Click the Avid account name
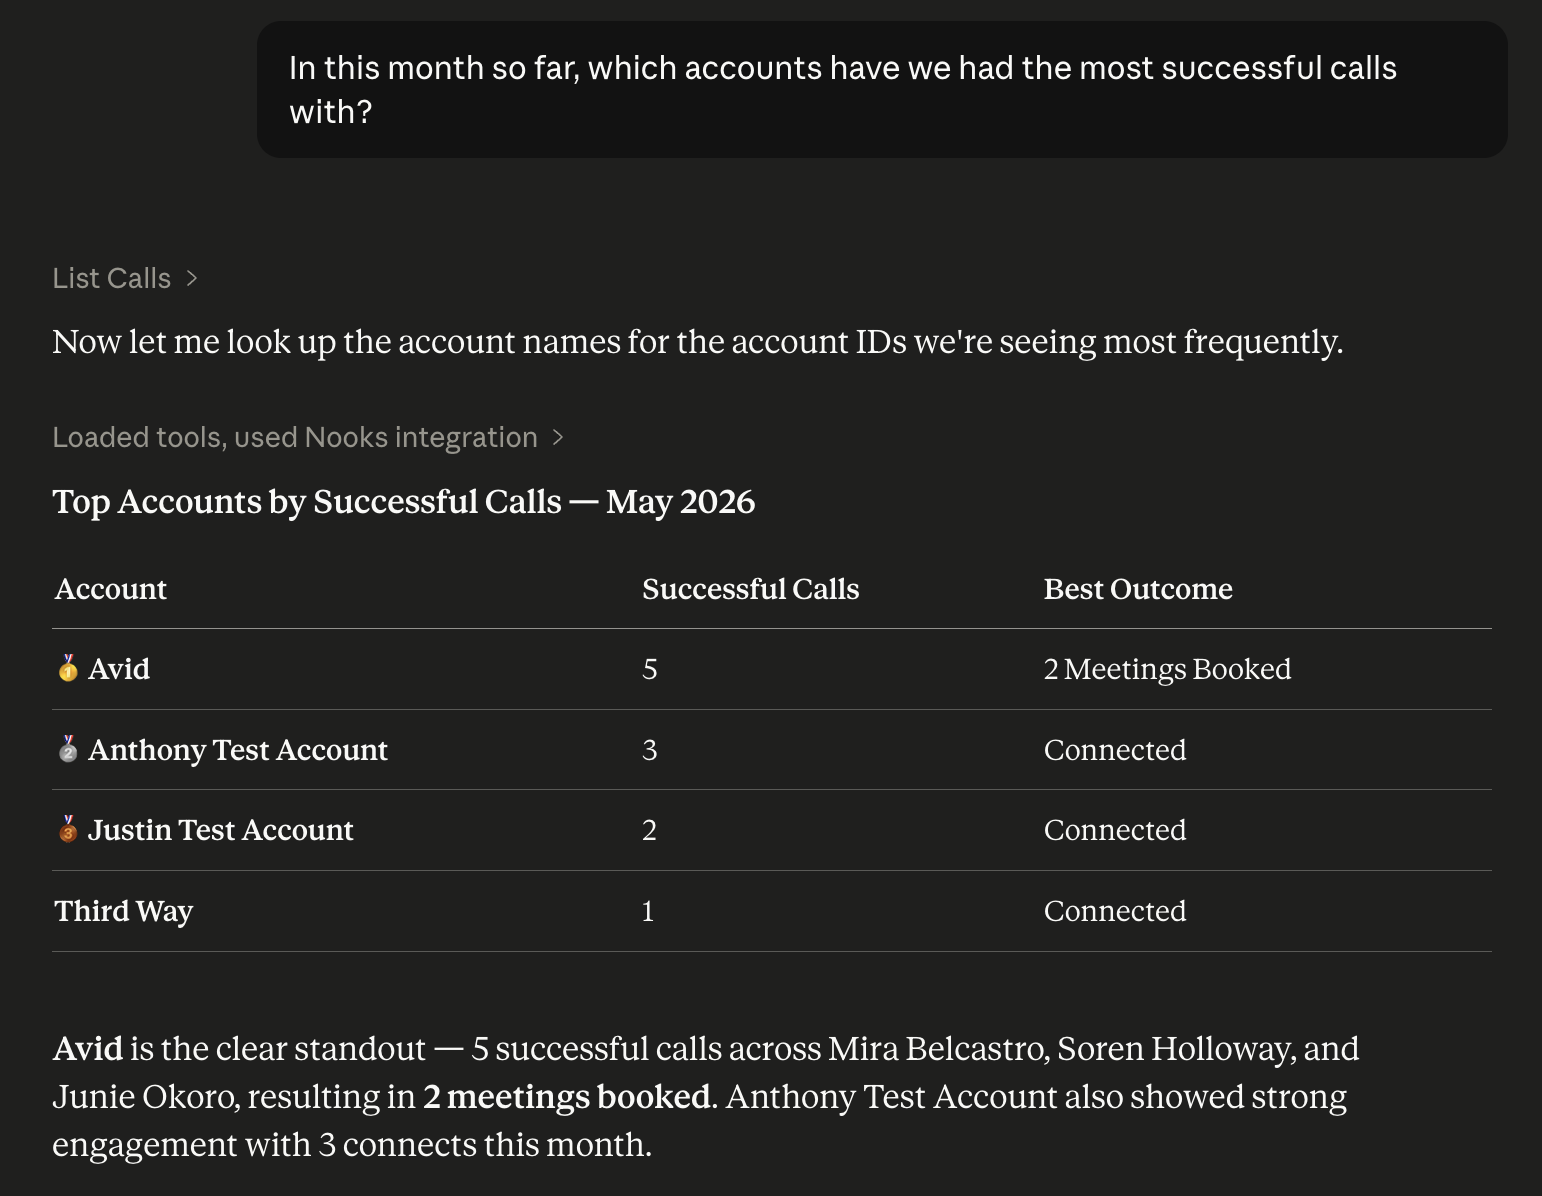1542x1196 pixels. [x=119, y=668]
